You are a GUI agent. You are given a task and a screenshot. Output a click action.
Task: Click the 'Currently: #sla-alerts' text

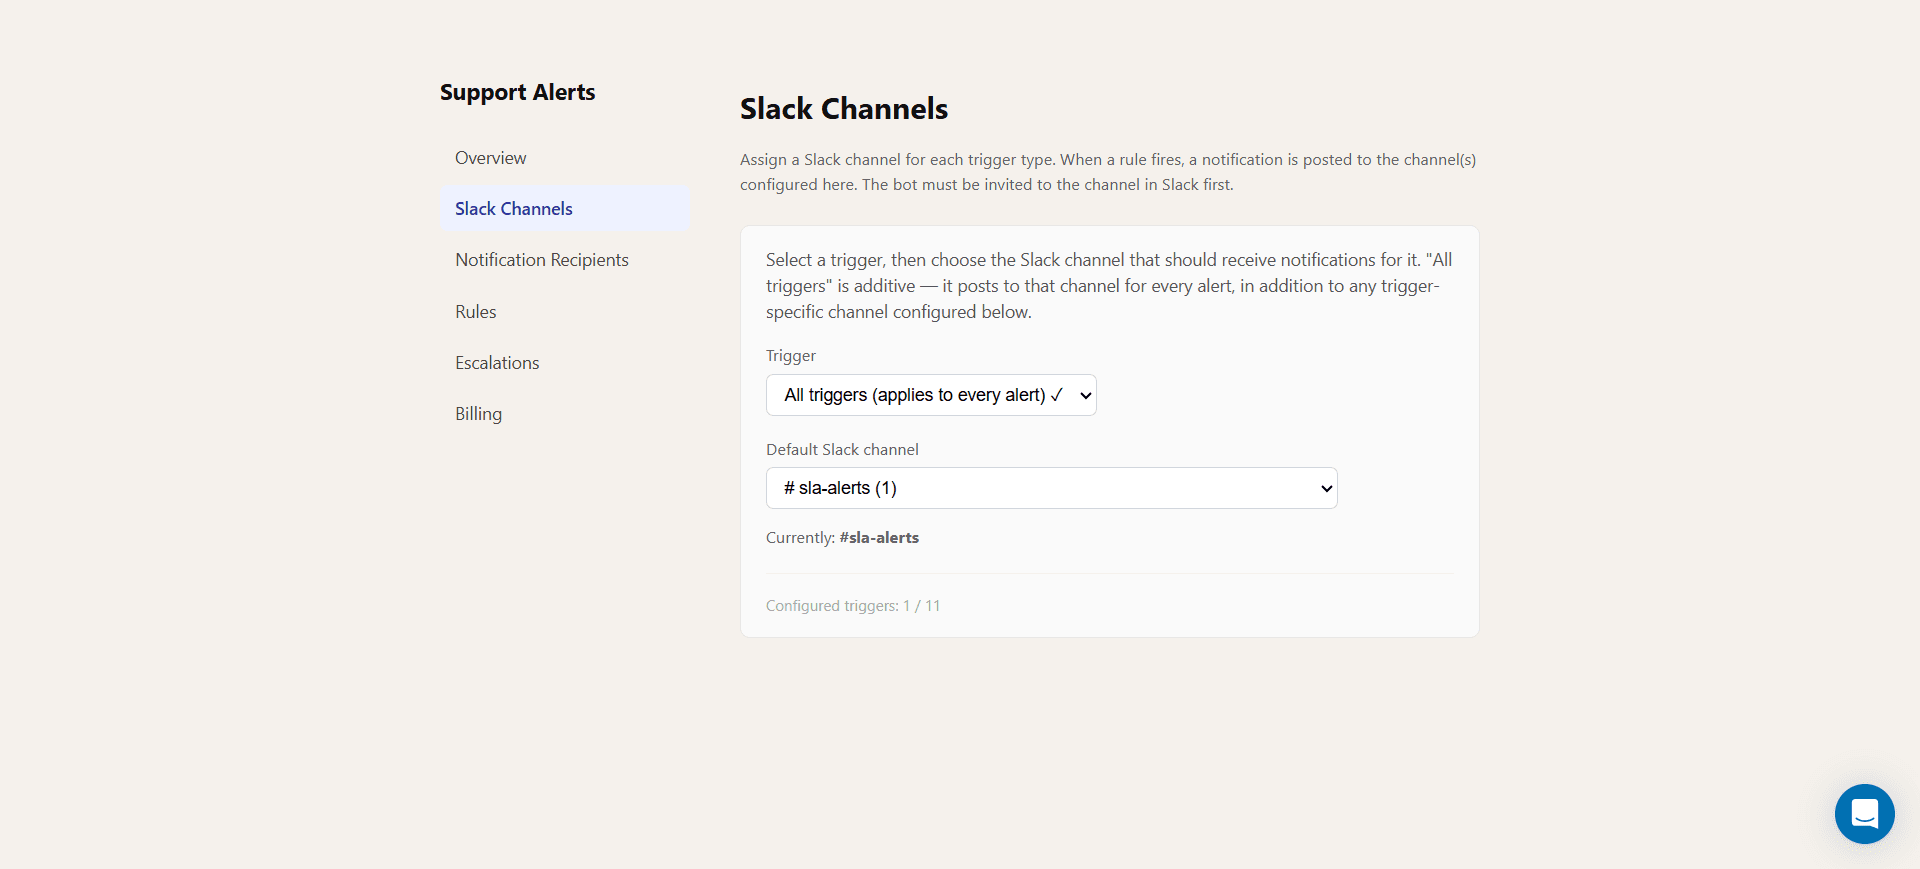pyautogui.click(x=842, y=538)
